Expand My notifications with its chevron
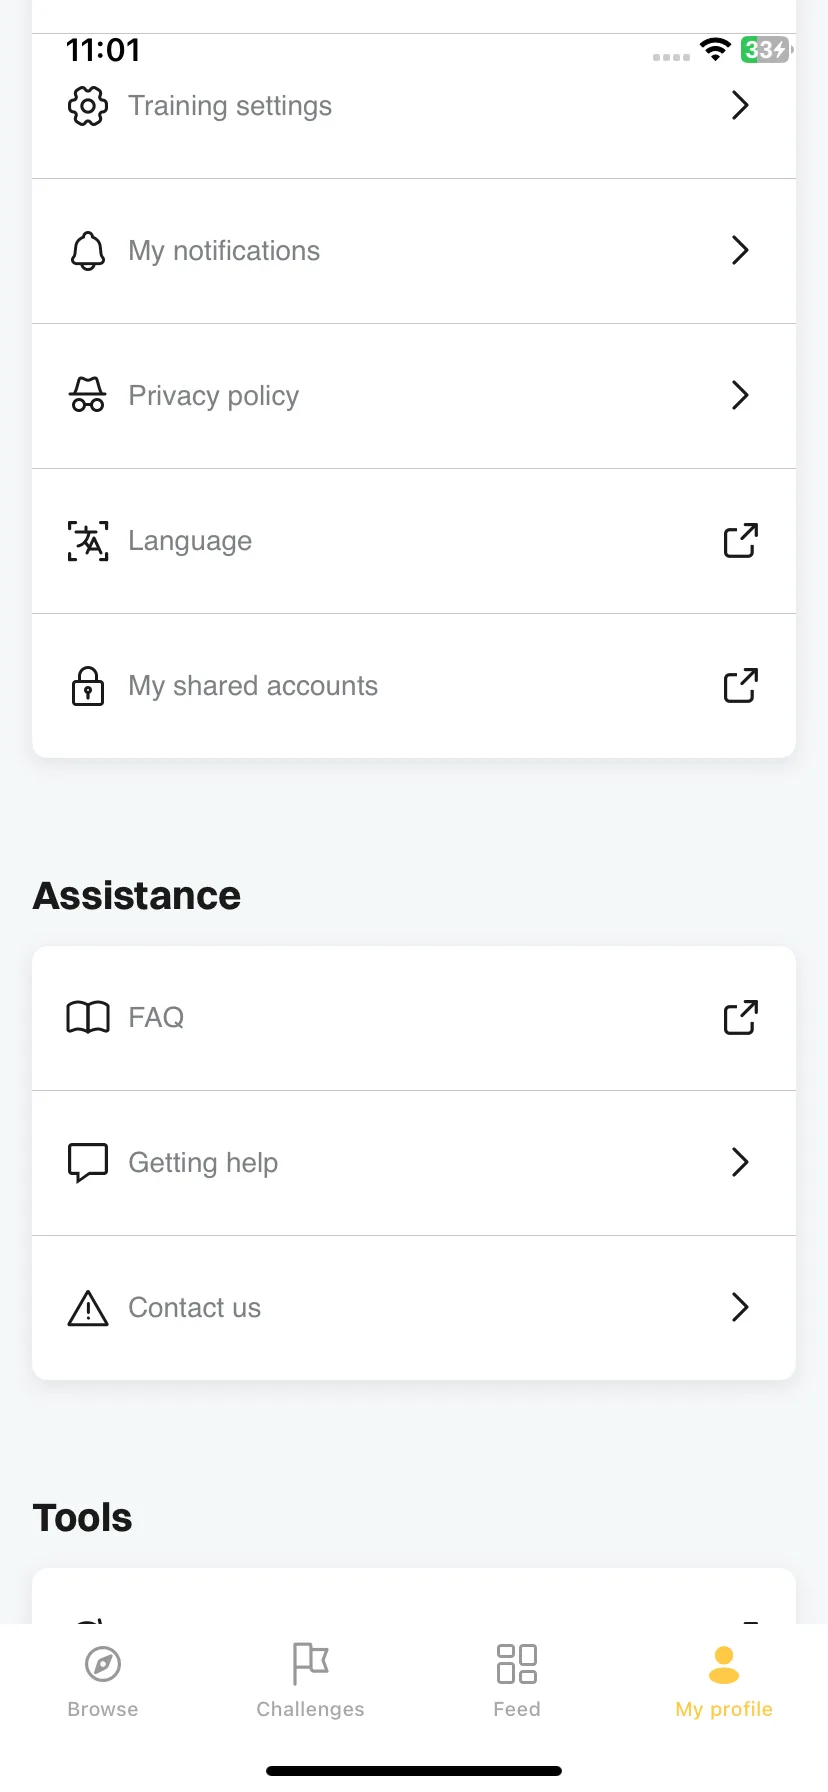Image resolution: width=828 pixels, height=1792 pixels. click(x=740, y=250)
